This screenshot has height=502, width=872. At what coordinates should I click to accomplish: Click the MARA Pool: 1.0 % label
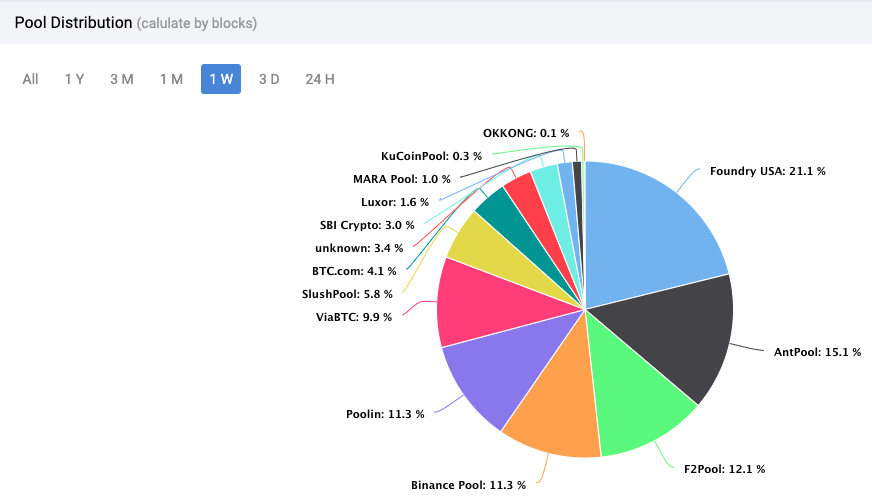pyautogui.click(x=402, y=179)
